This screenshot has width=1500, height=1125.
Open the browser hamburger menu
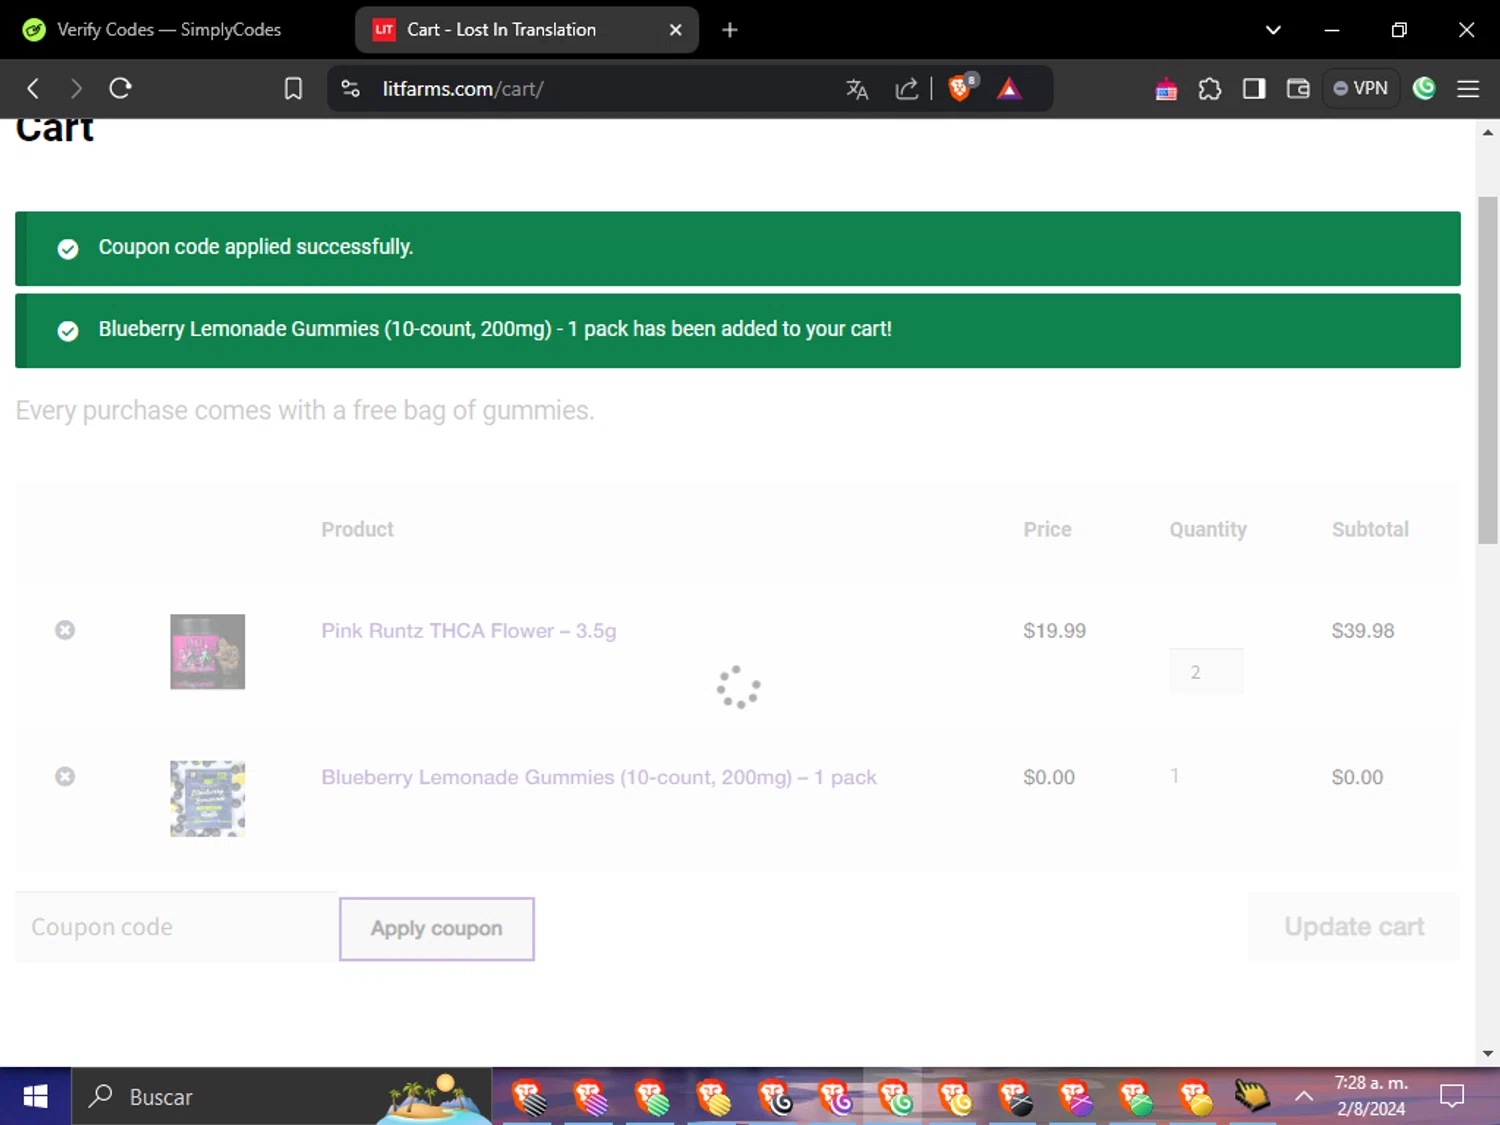coord(1468,89)
